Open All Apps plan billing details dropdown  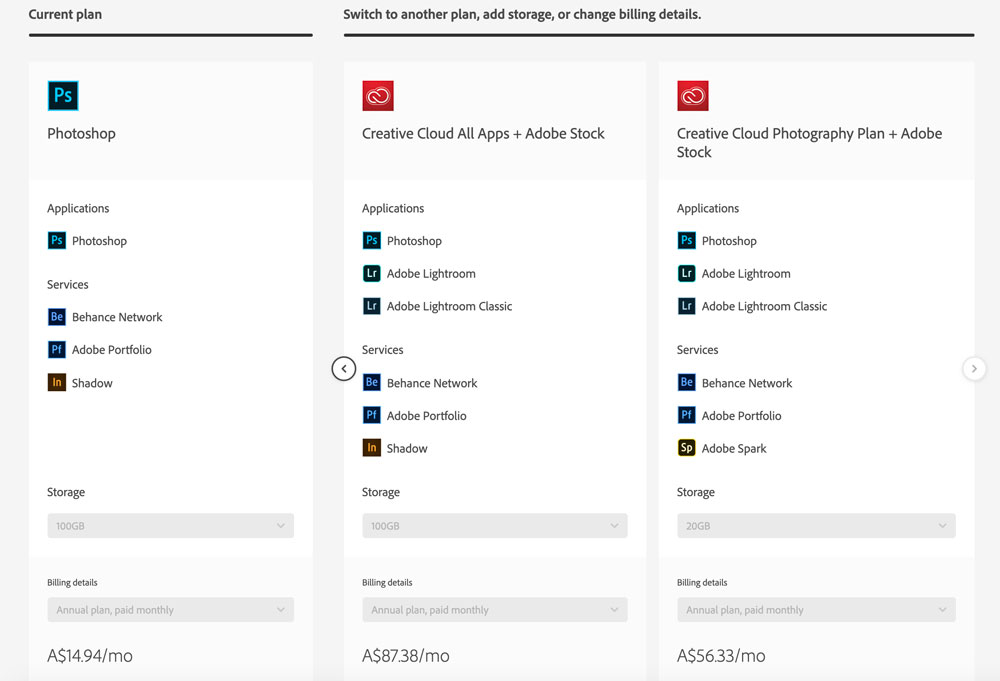tap(495, 610)
